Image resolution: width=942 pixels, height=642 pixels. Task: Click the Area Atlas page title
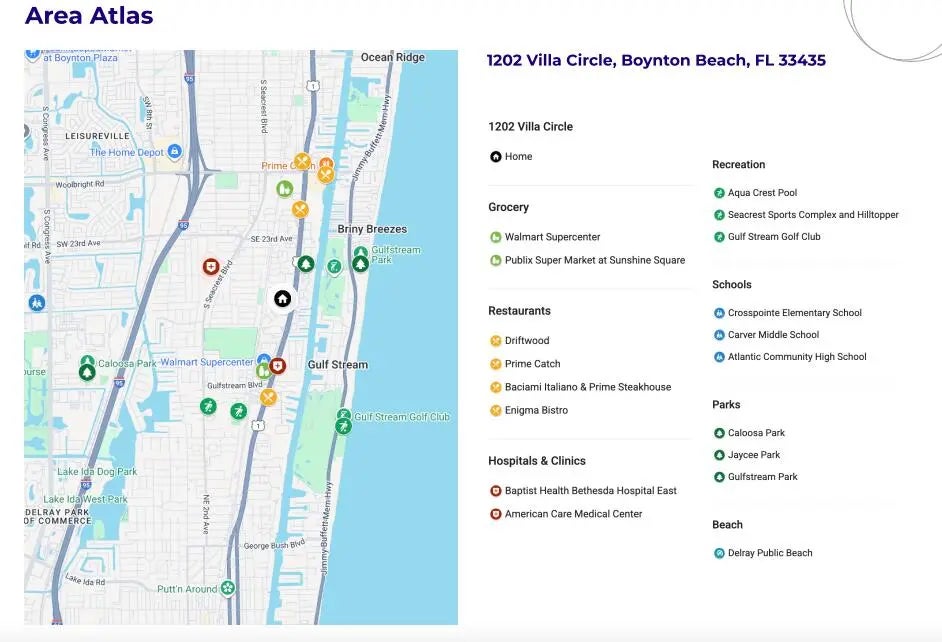tap(89, 16)
